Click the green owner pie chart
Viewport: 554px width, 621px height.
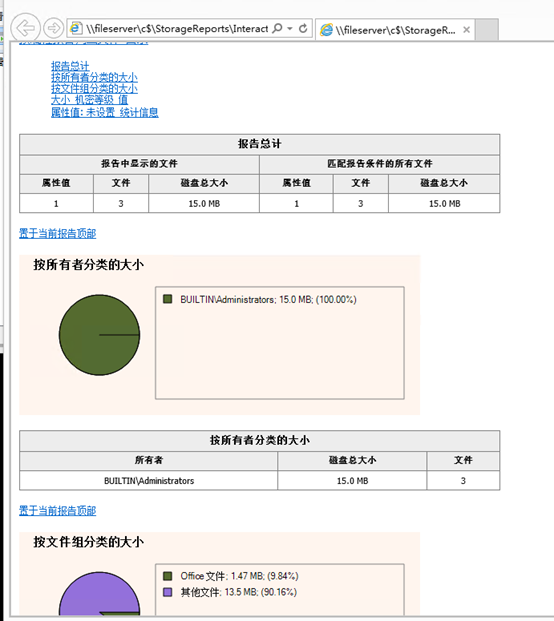[99, 335]
